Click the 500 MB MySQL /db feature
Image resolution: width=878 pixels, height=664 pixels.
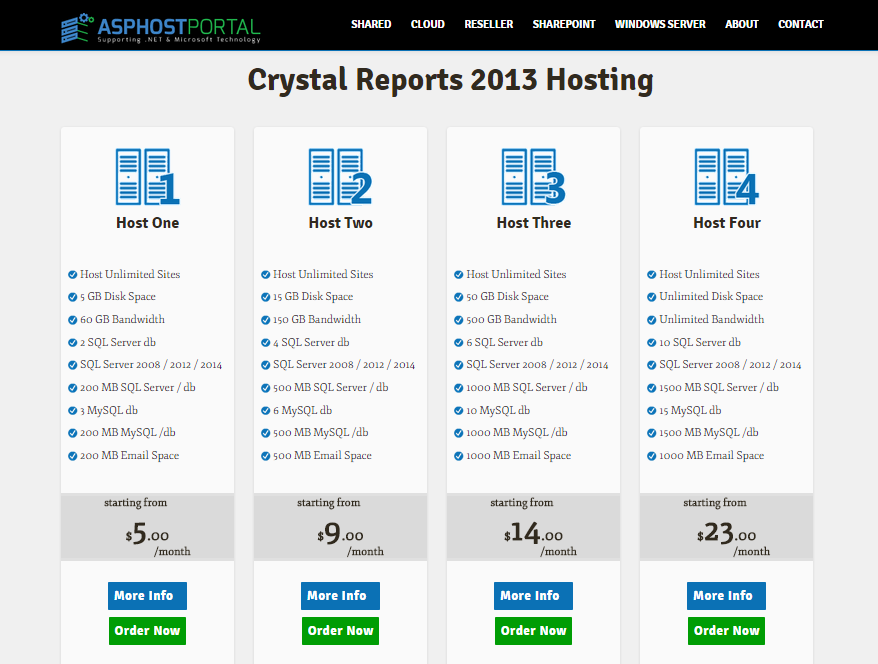coord(320,433)
